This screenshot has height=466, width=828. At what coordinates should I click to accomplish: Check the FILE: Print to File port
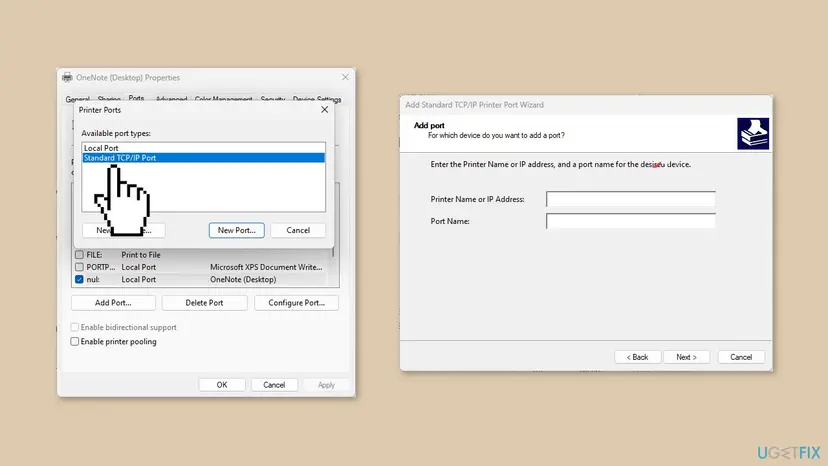coord(79,255)
